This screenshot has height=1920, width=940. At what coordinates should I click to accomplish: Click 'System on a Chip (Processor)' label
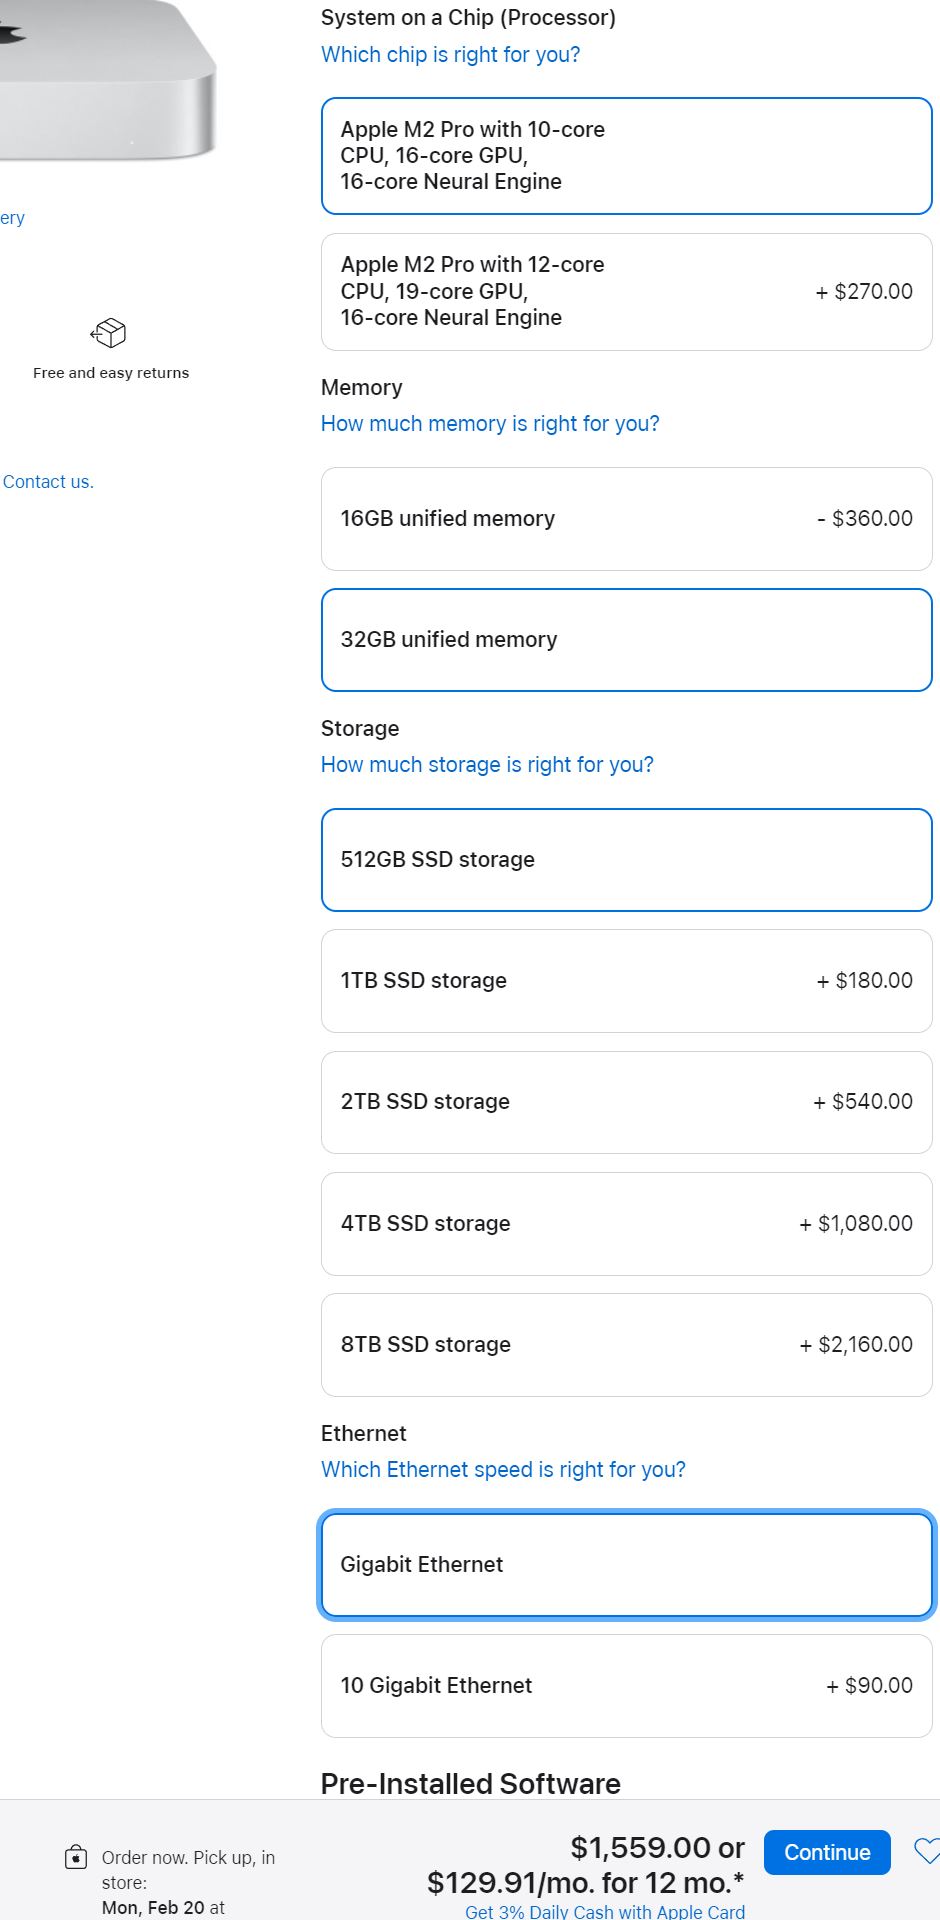click(x=468, y=18)
